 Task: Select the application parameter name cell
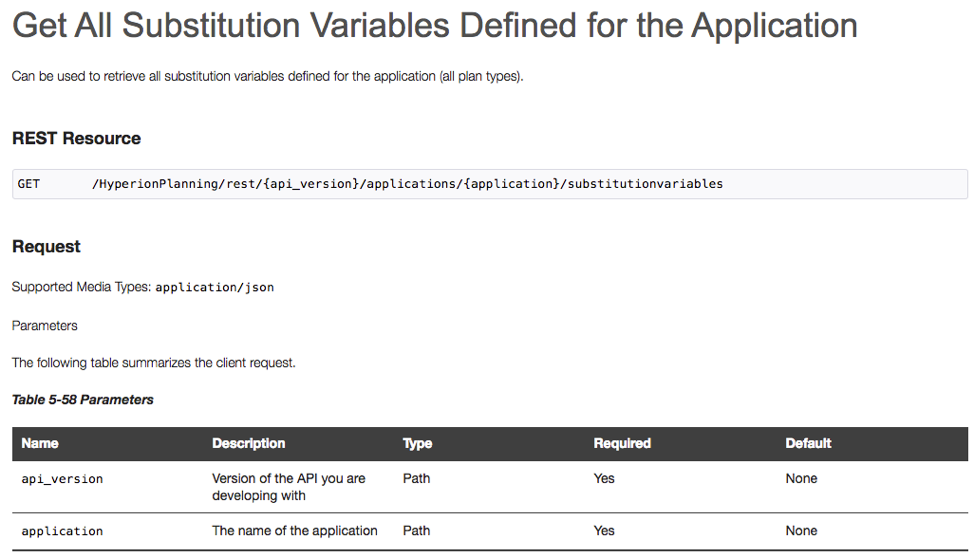tap(62, 531)
